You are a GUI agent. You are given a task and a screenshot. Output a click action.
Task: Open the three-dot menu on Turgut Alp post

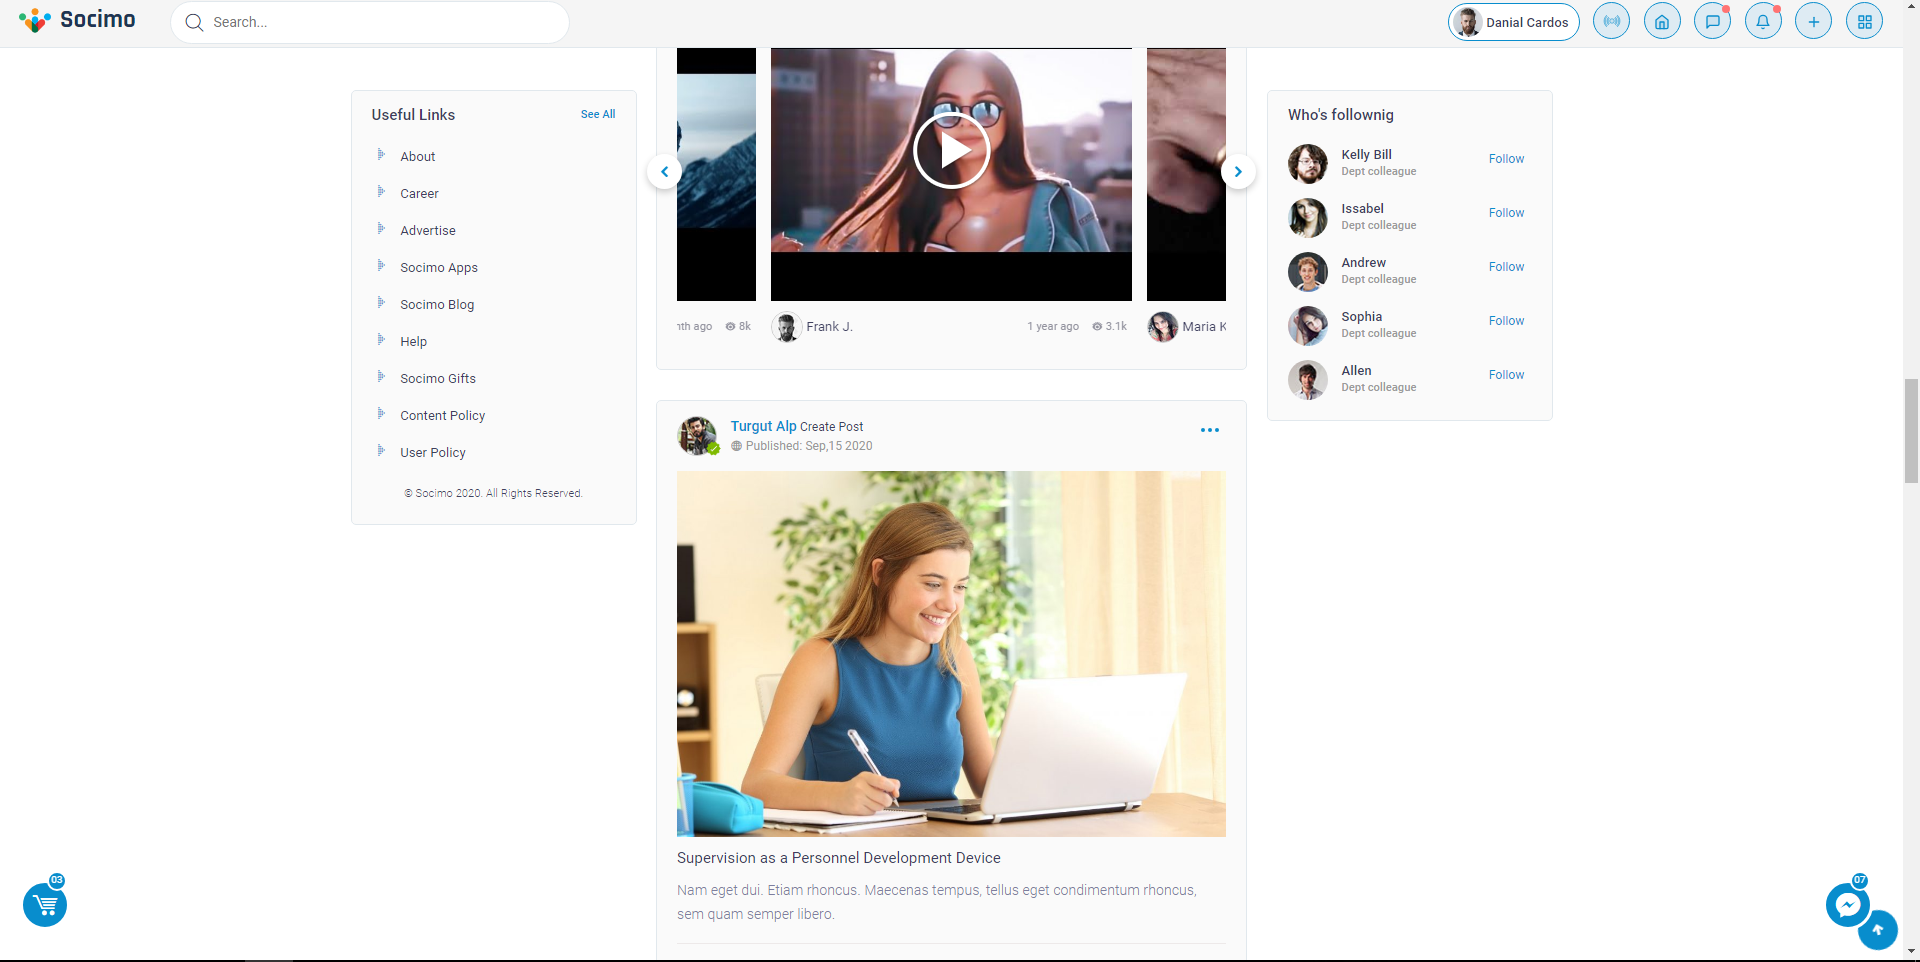click(1209, 430)
